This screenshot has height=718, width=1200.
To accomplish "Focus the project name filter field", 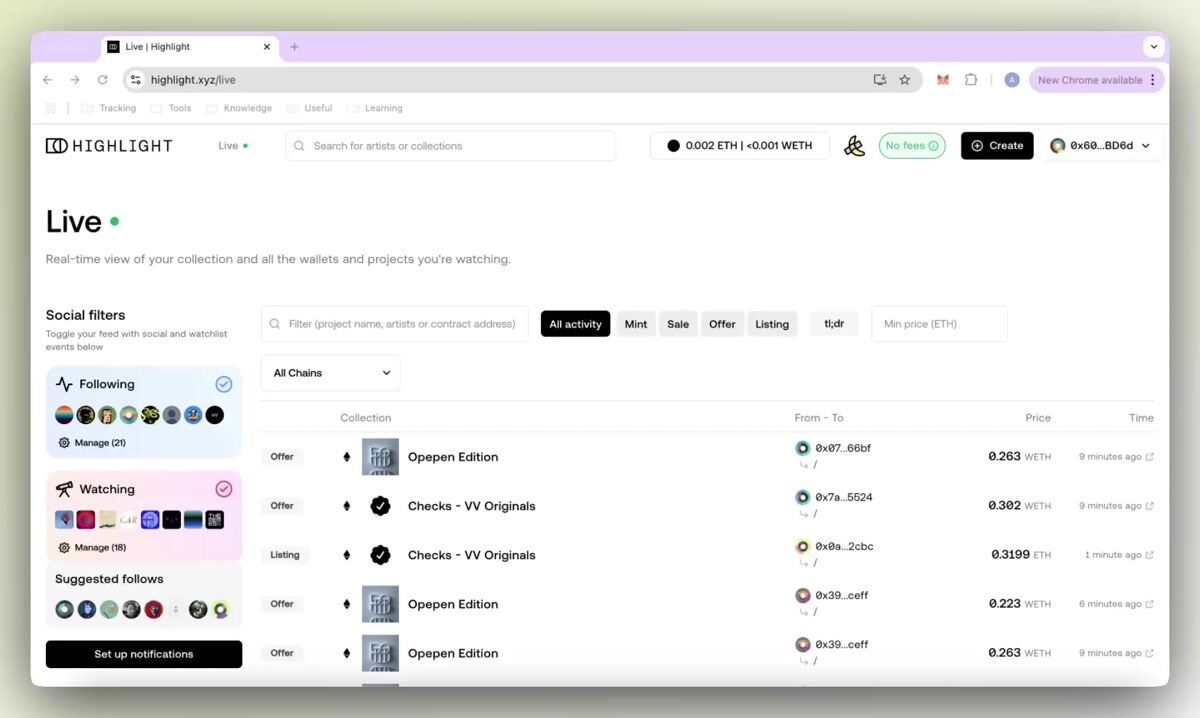I will coord(395,324).
